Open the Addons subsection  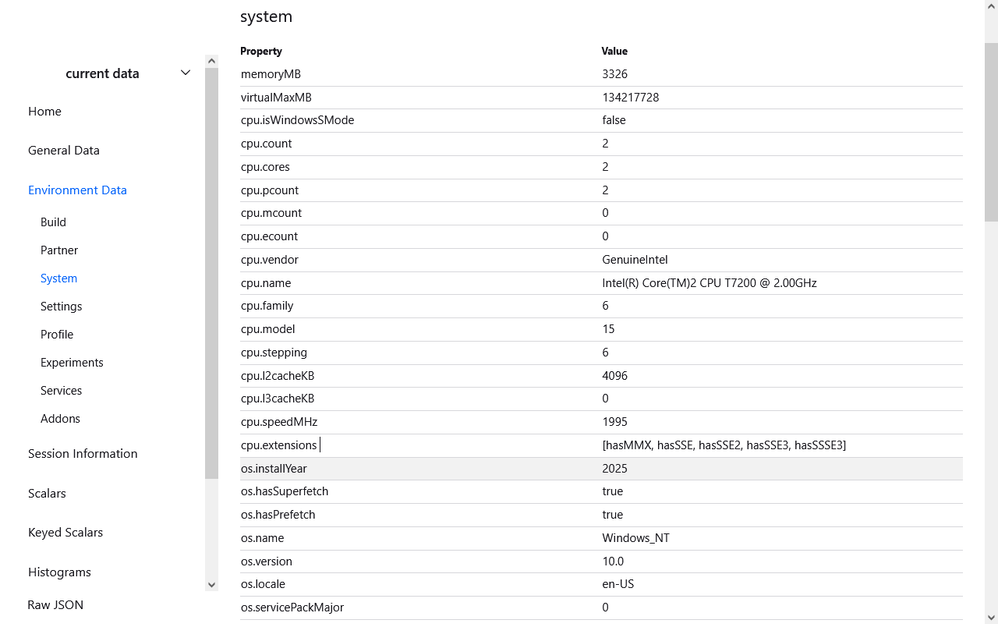coord(60,418)
